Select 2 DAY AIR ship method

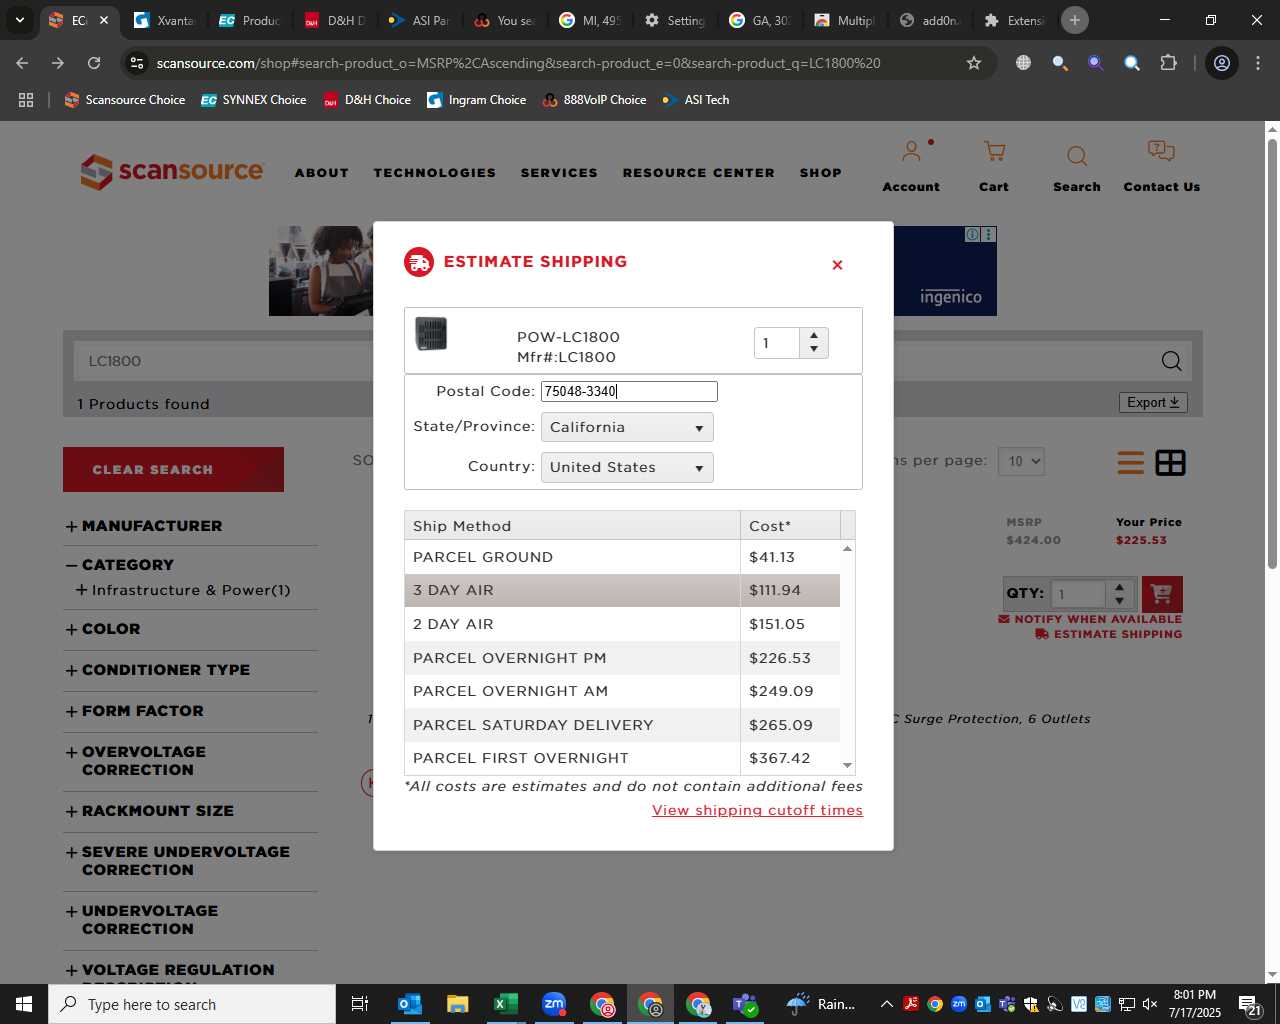pos(622,624)
